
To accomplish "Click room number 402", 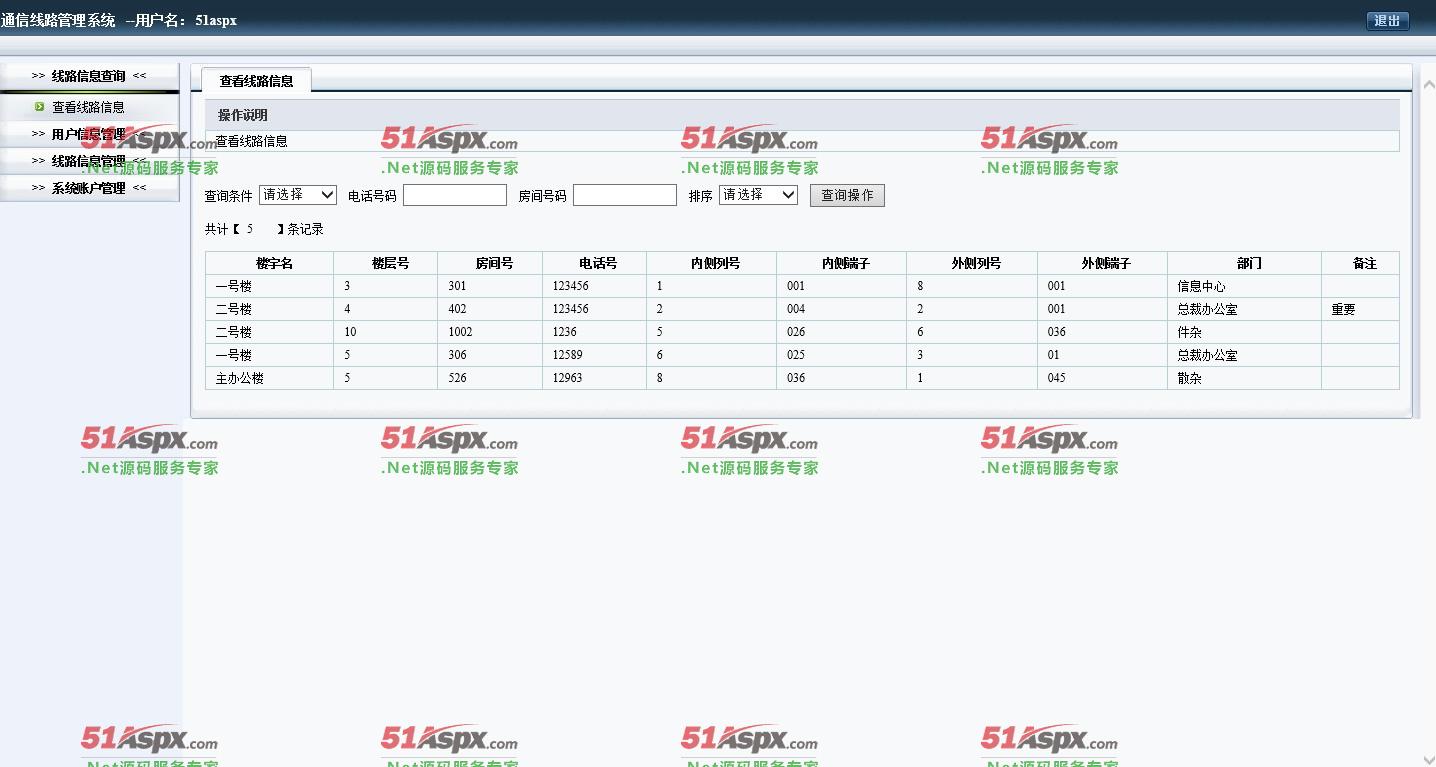I will tap(457, 309).
